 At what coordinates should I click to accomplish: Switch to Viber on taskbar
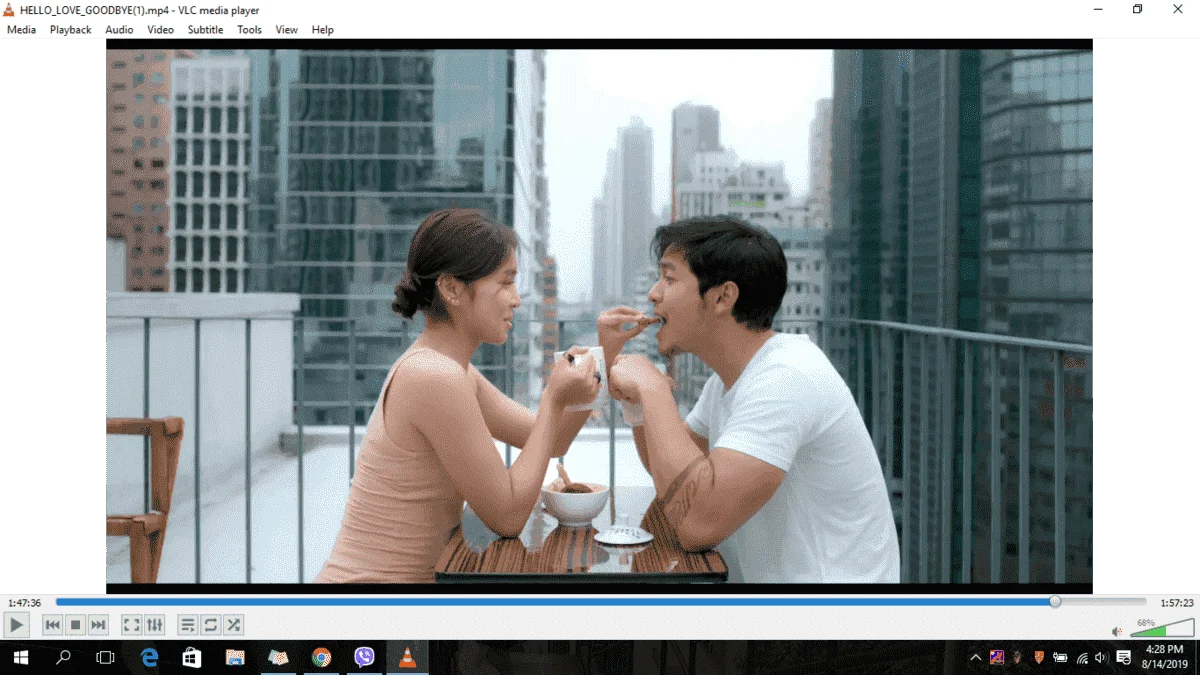pos(364,658)
